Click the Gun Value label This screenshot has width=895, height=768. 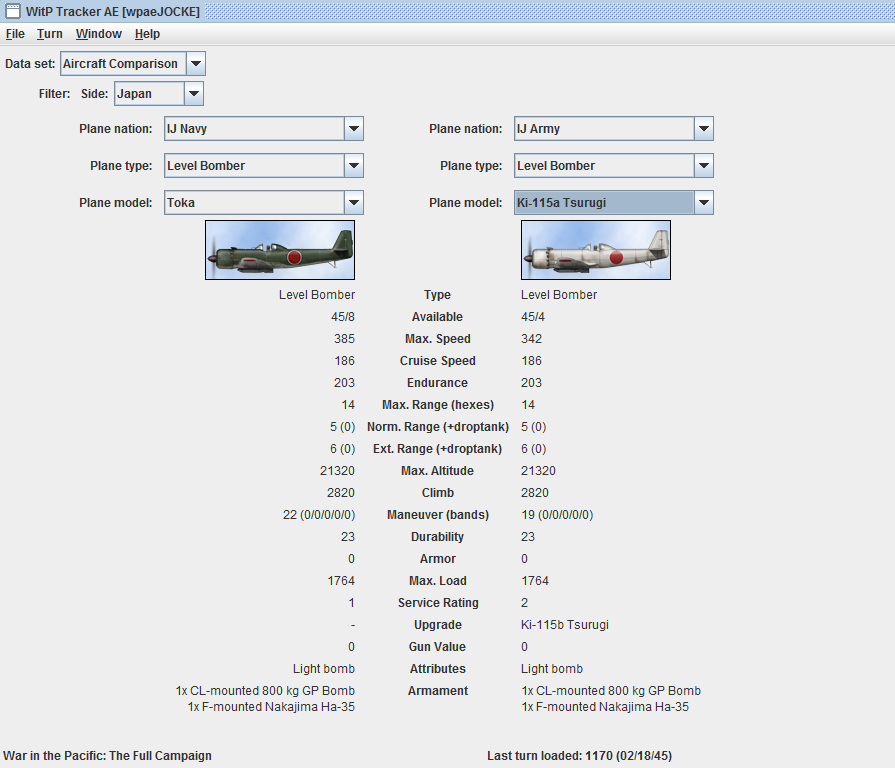pyautogui.click(x=437, y=647)
